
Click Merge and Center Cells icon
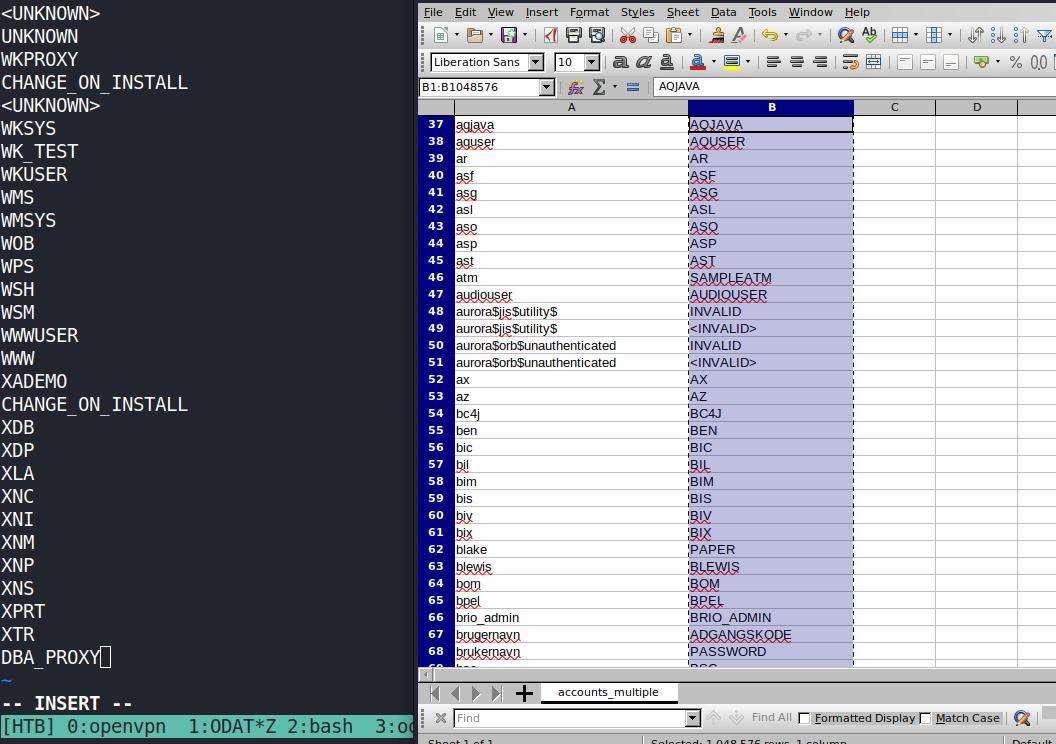coord(873,63)
